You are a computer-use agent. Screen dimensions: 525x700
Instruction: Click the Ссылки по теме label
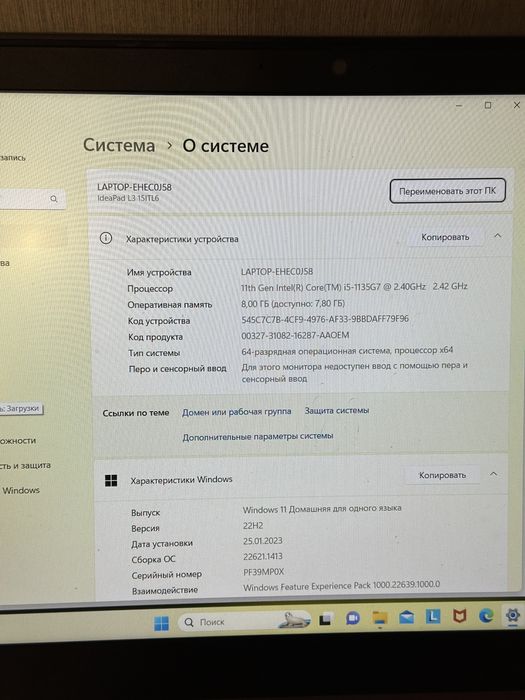[136, 413]
